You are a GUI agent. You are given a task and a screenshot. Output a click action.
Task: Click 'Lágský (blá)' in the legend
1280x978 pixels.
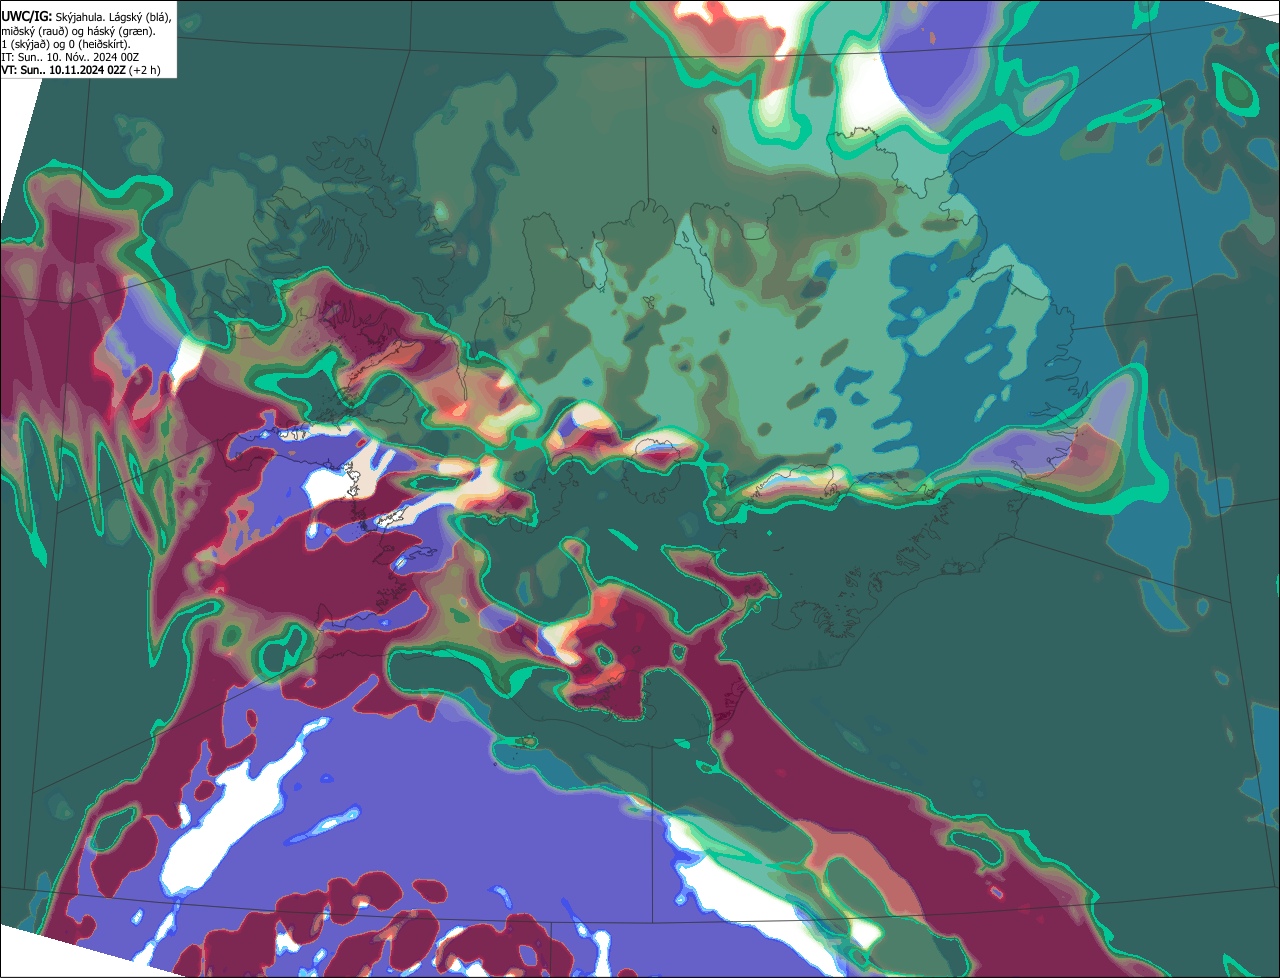[140, 18]
